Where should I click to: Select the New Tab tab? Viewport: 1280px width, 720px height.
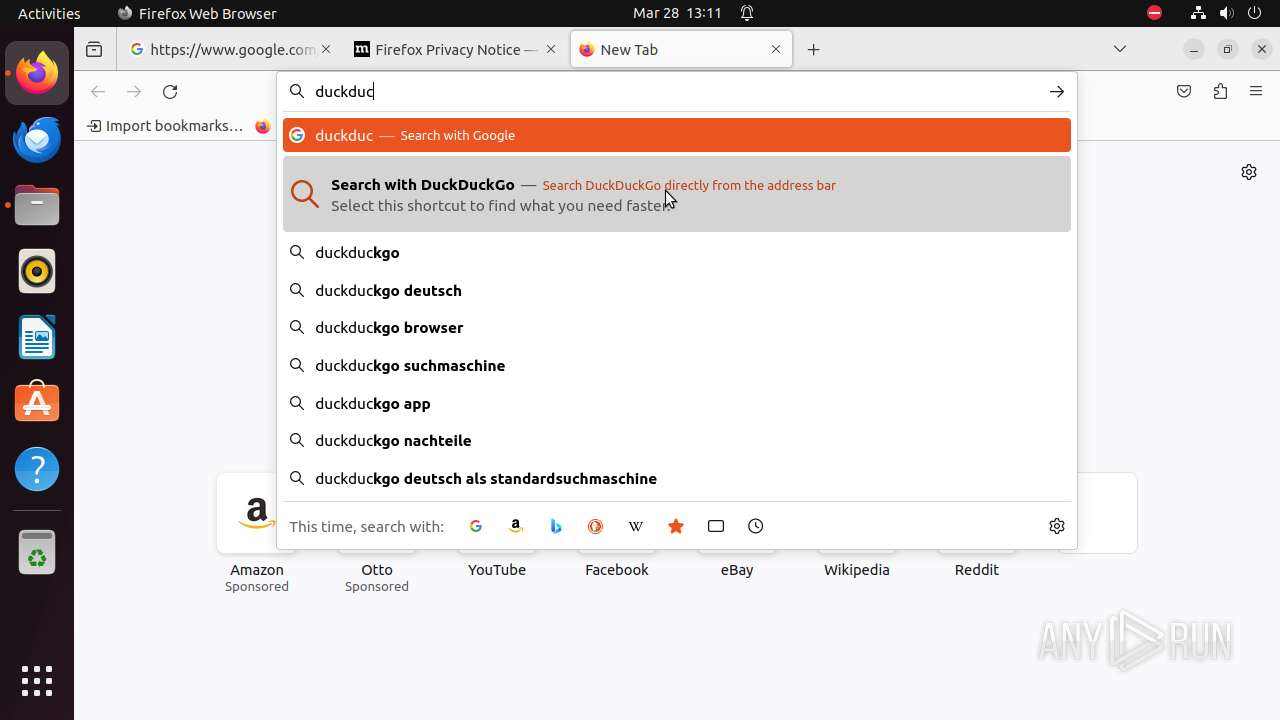[x=681, y=49]
